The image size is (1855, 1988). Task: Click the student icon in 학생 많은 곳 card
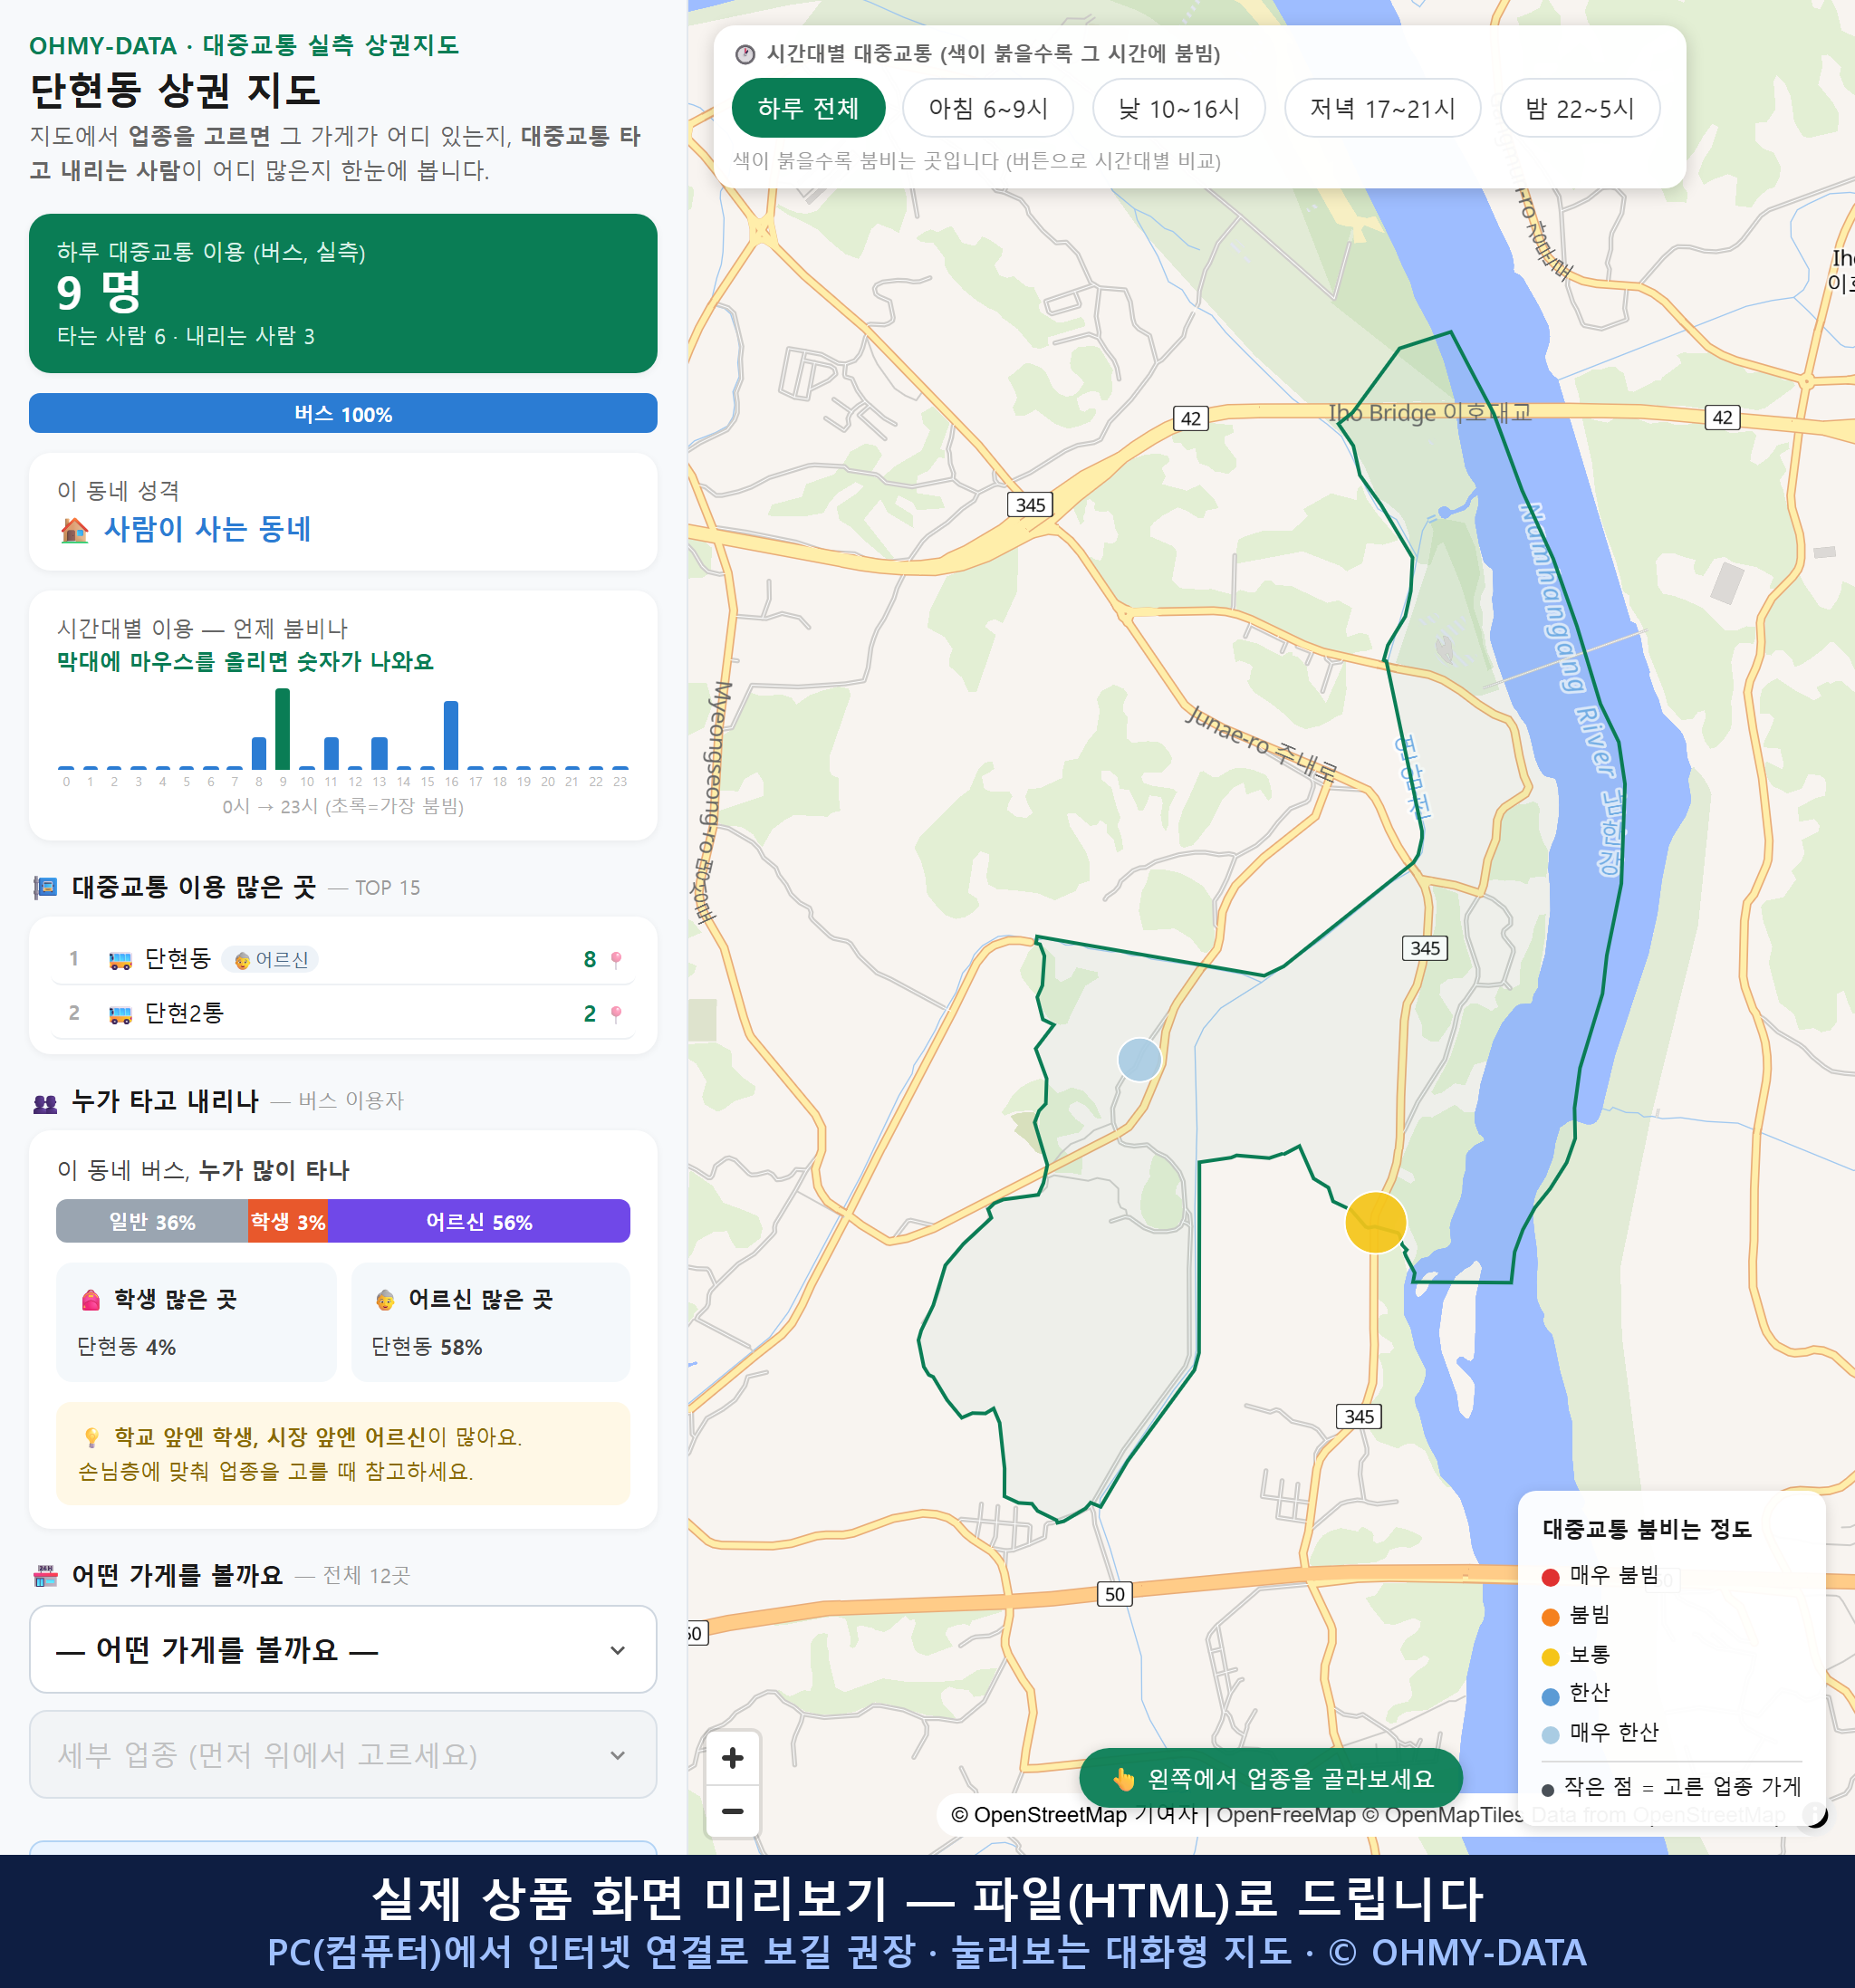point(91,1300)
